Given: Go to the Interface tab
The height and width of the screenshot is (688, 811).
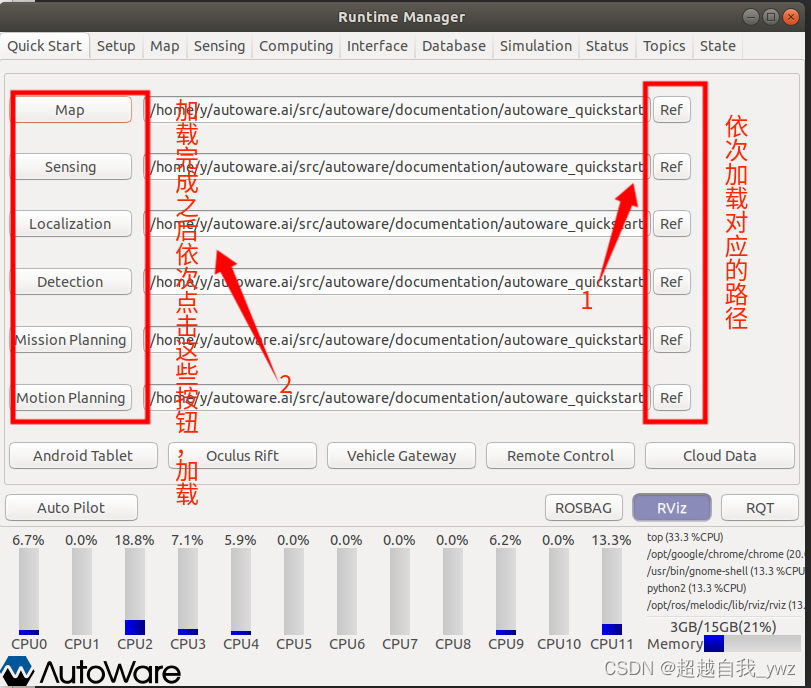Looking at the screenshot, I should point(377,46).
